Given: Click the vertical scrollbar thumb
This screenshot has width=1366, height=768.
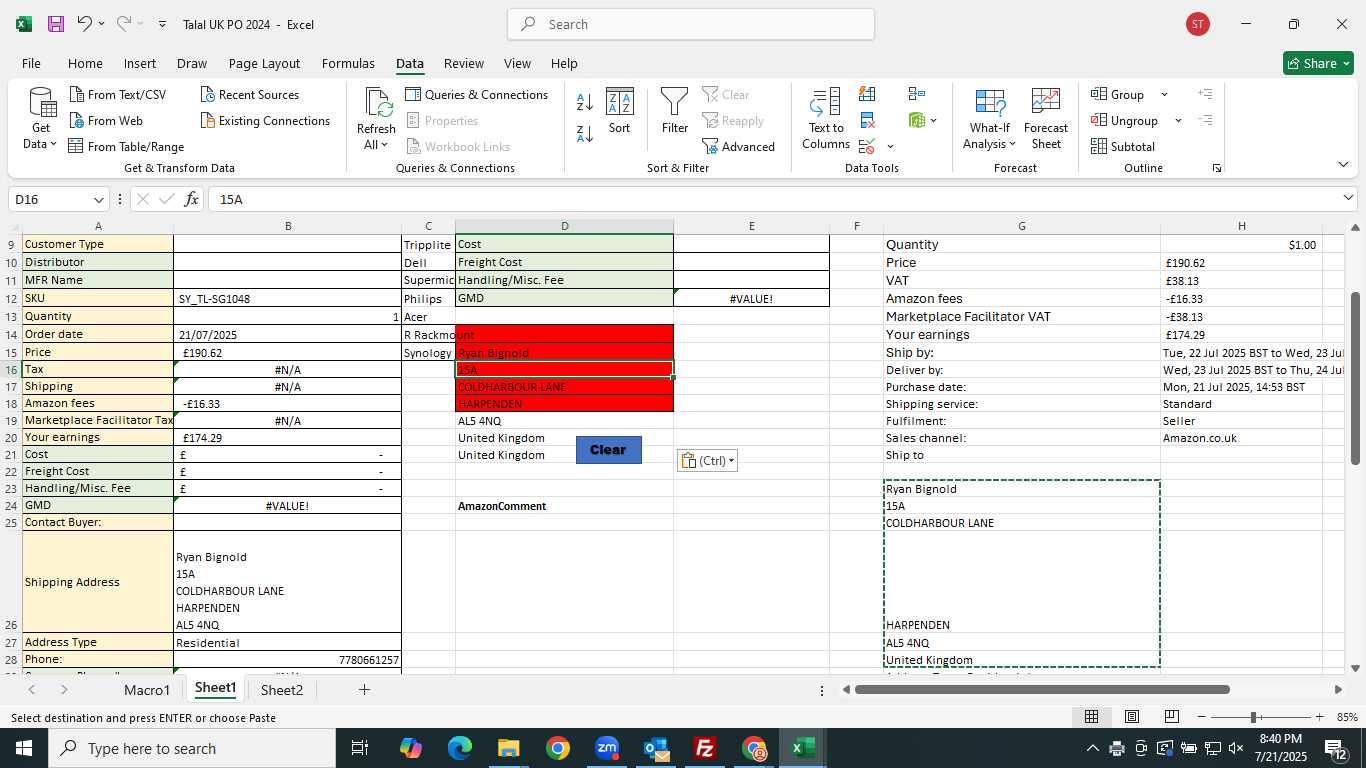Looking at the screenshot, I should (x=1356, y=378).
